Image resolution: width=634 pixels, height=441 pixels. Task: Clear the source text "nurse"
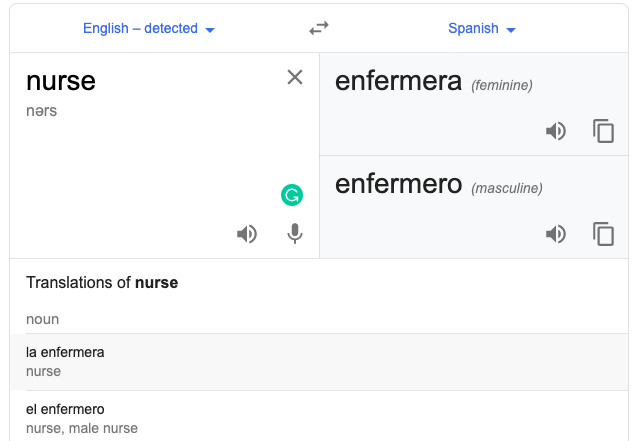tap(295, 77)
